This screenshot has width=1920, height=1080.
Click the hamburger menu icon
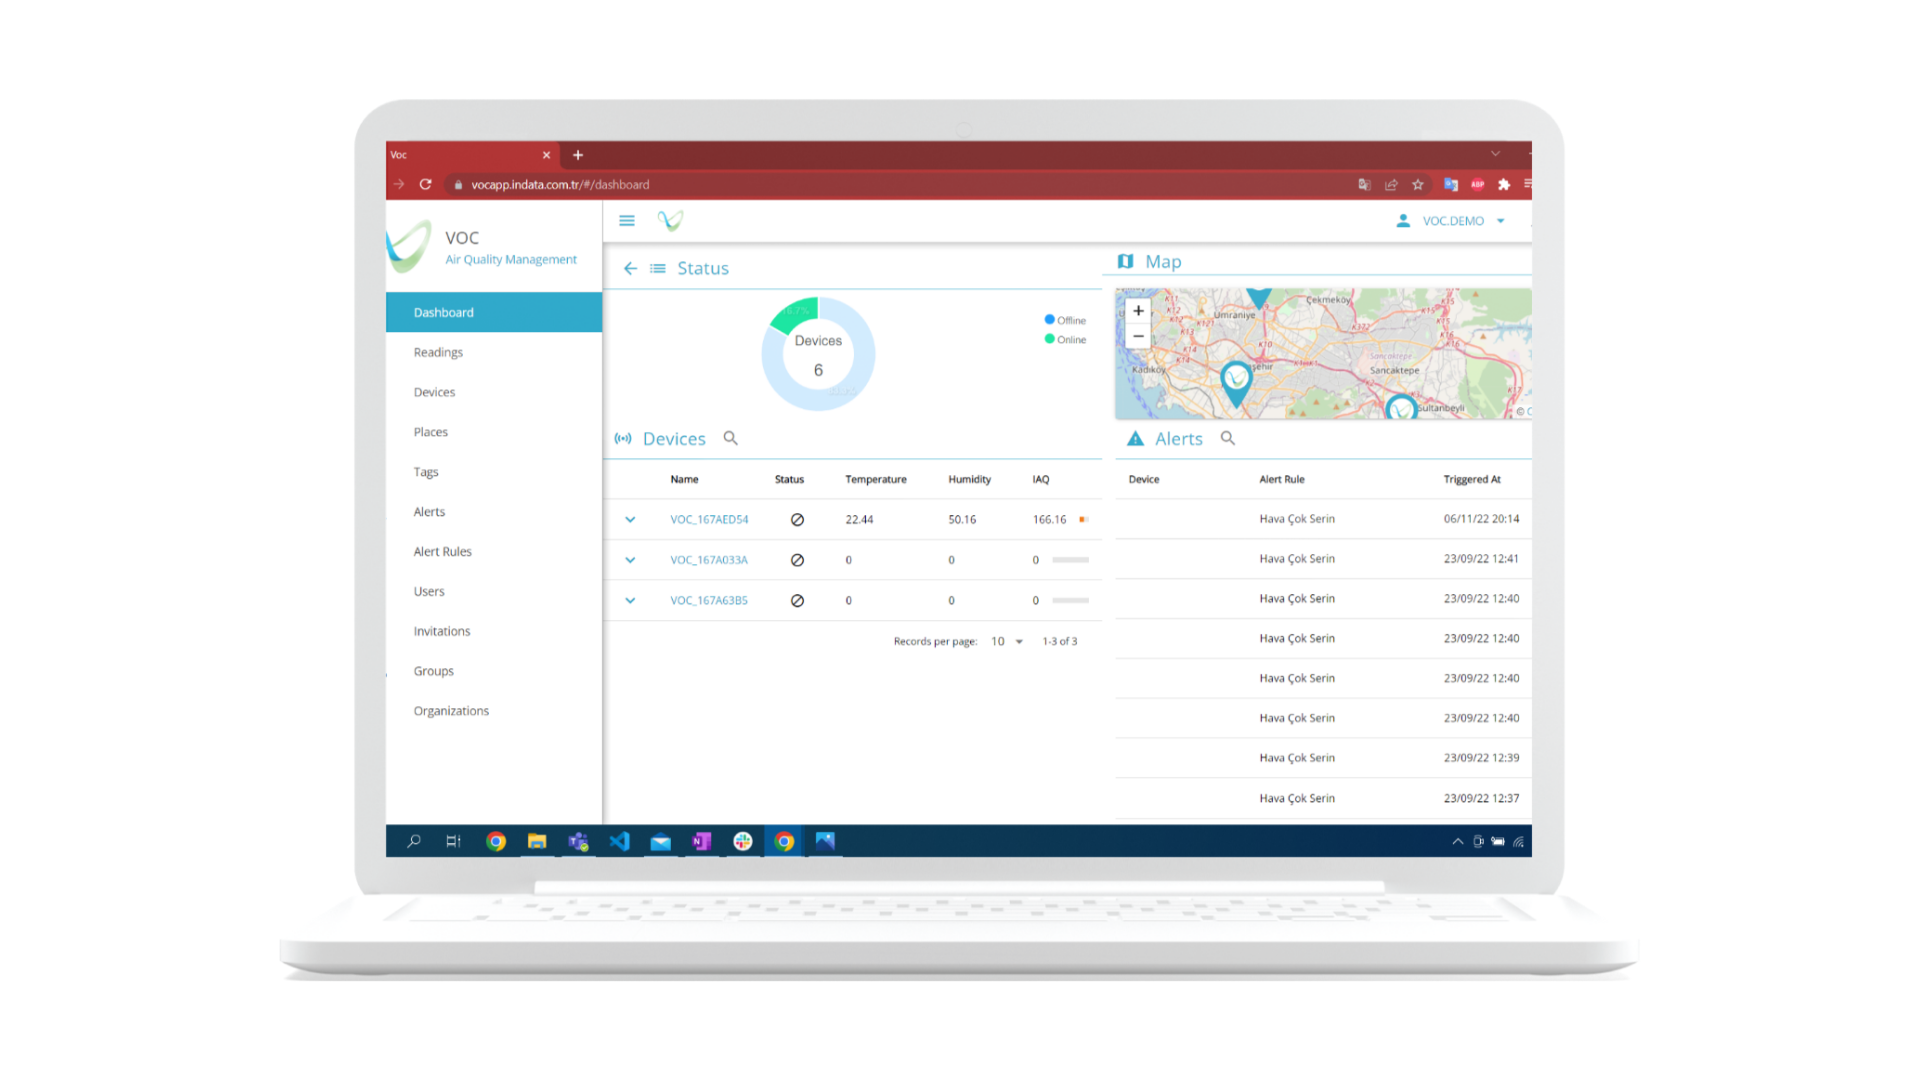point(627,221)
